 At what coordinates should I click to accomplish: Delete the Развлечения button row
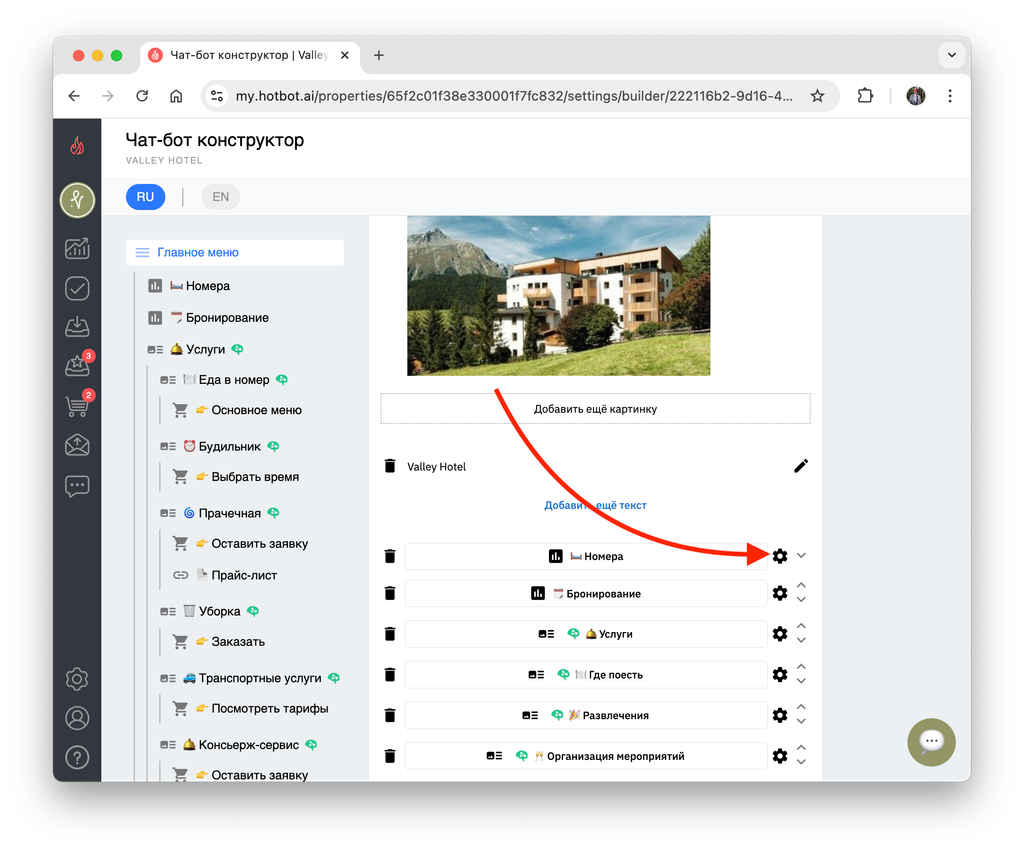click(390, 716)
